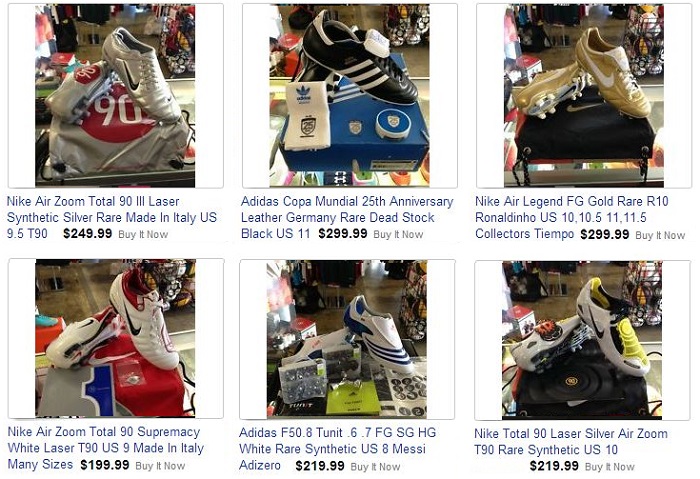Click Buy It Now for the $249.99 listing
The height and width of the screenshot is (479, 700).
click(x=143, y=234)
